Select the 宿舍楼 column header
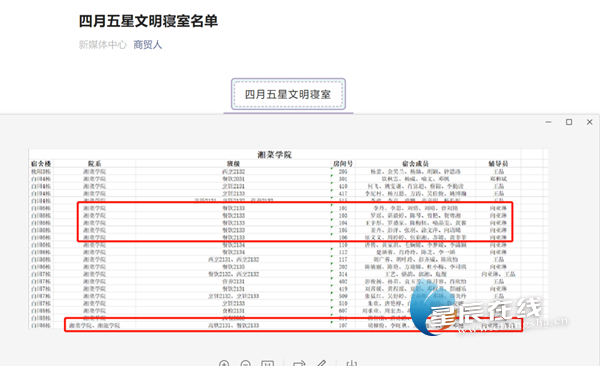This screenshot has height=366, width=600. (x=41, y=163)
